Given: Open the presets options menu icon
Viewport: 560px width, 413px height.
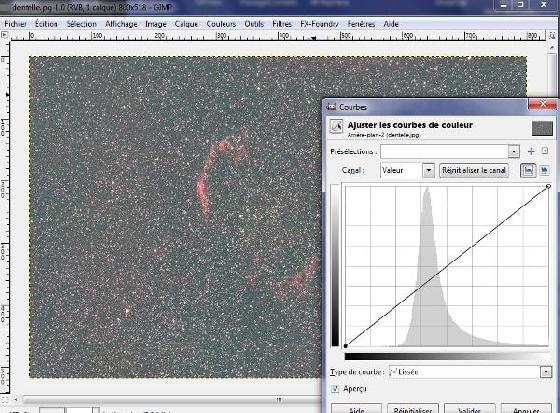Looking at the screenshot, I should [x=545, y=151].
